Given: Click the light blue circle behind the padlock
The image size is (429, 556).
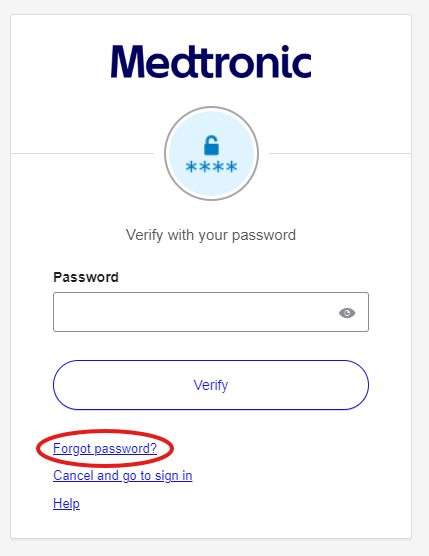Looking at the screenshot, I should click(211, 154).
